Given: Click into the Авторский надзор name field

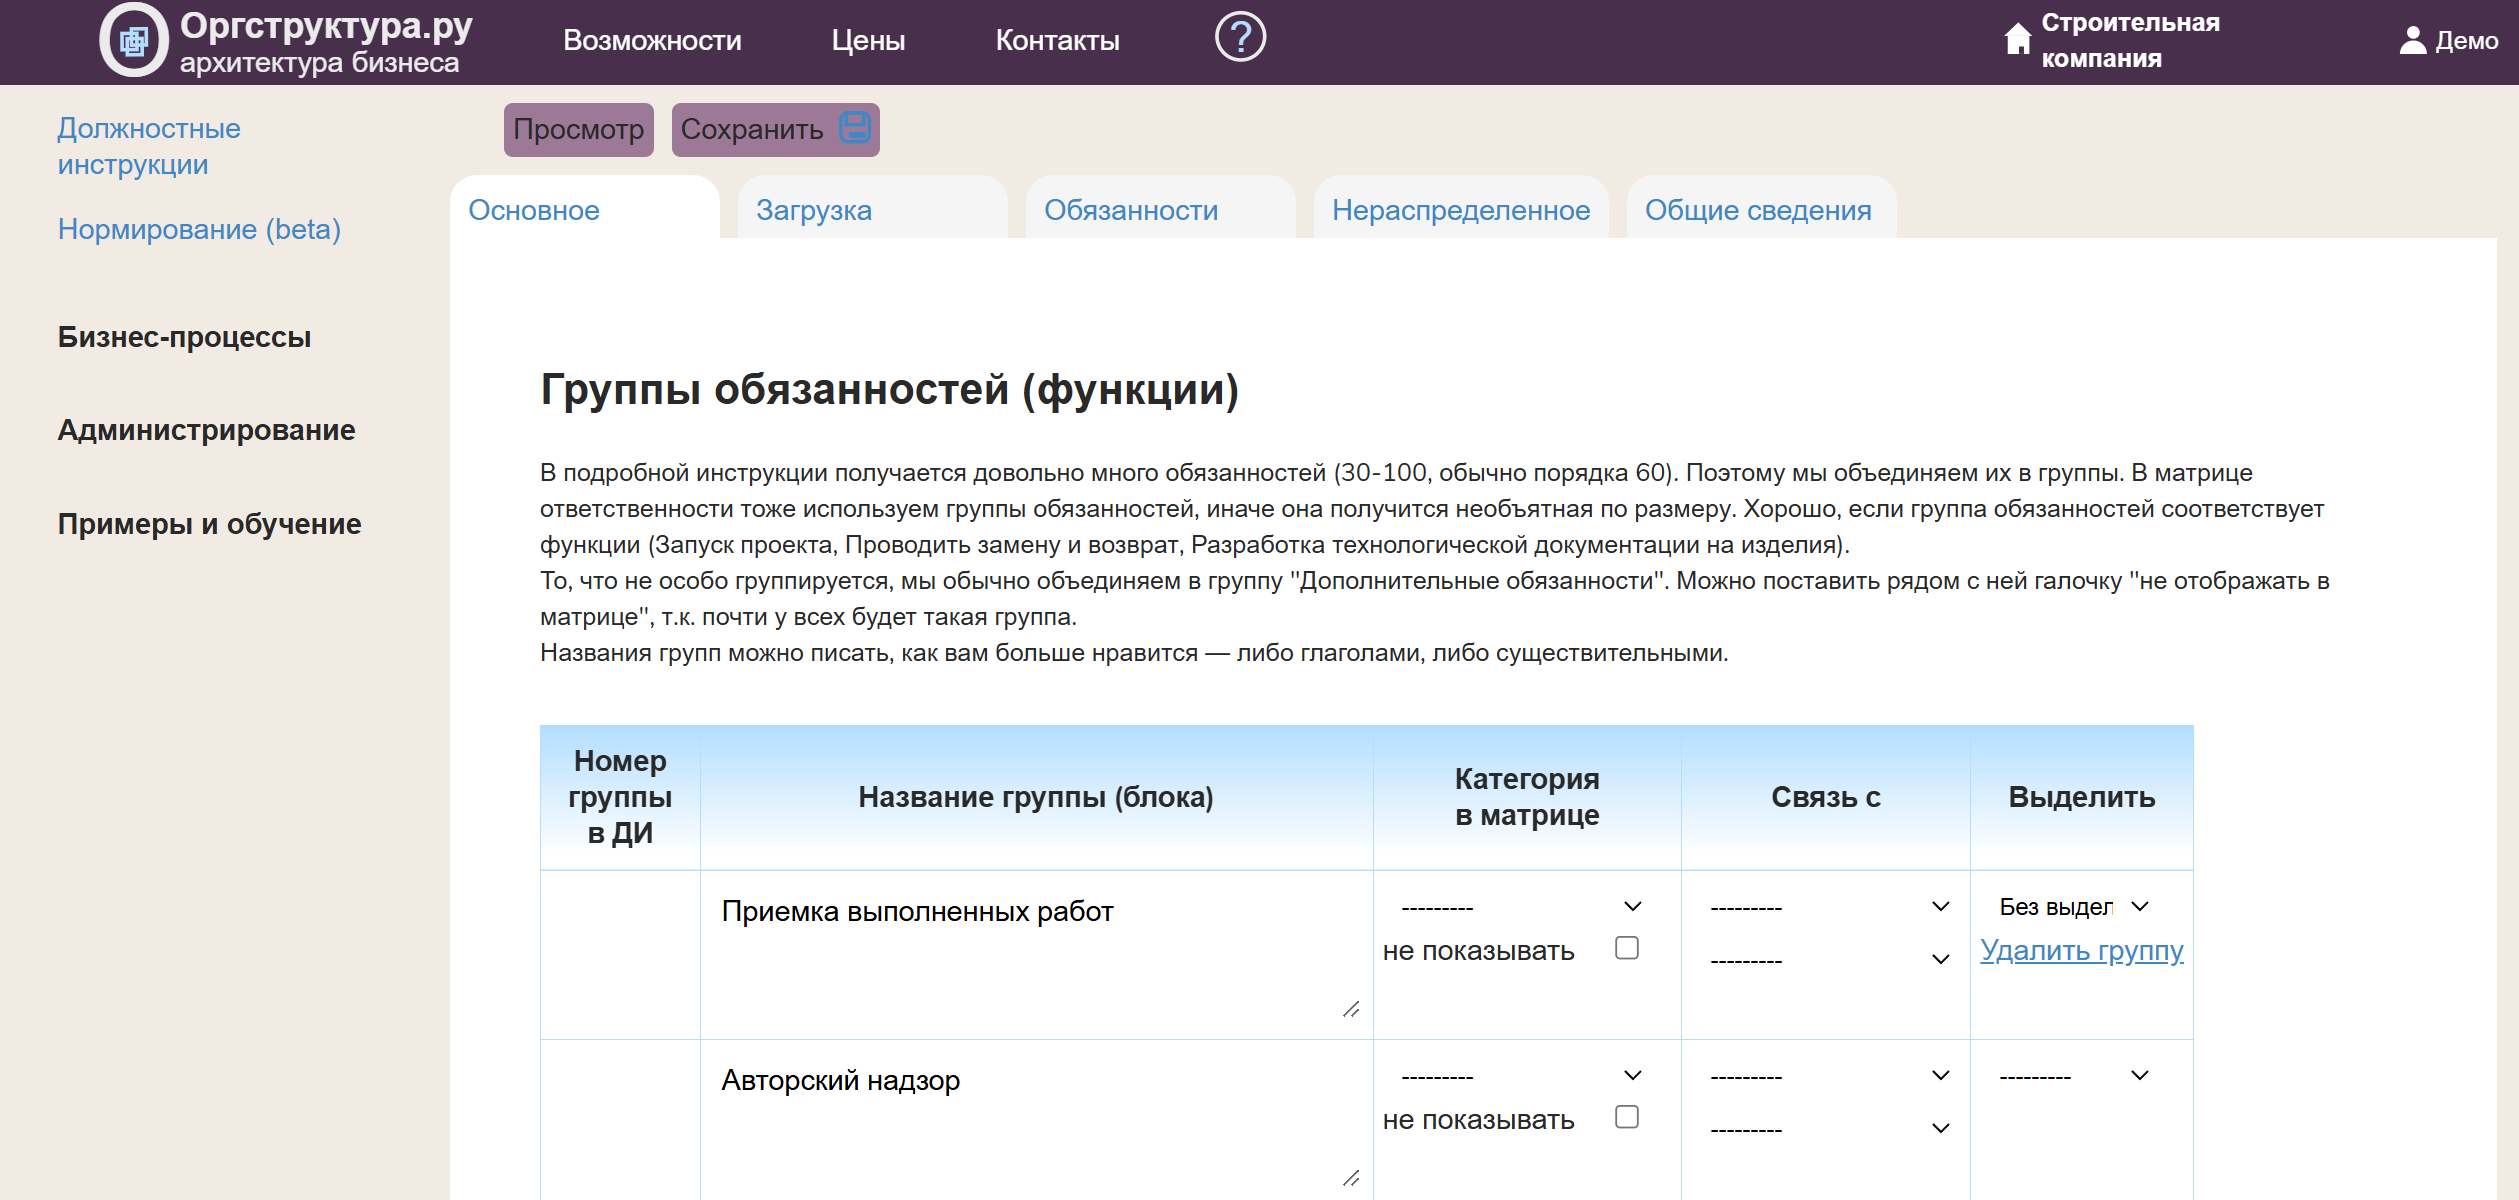Looking at the screenshot, I should pyautogui.click(x=1036, y=1123).
